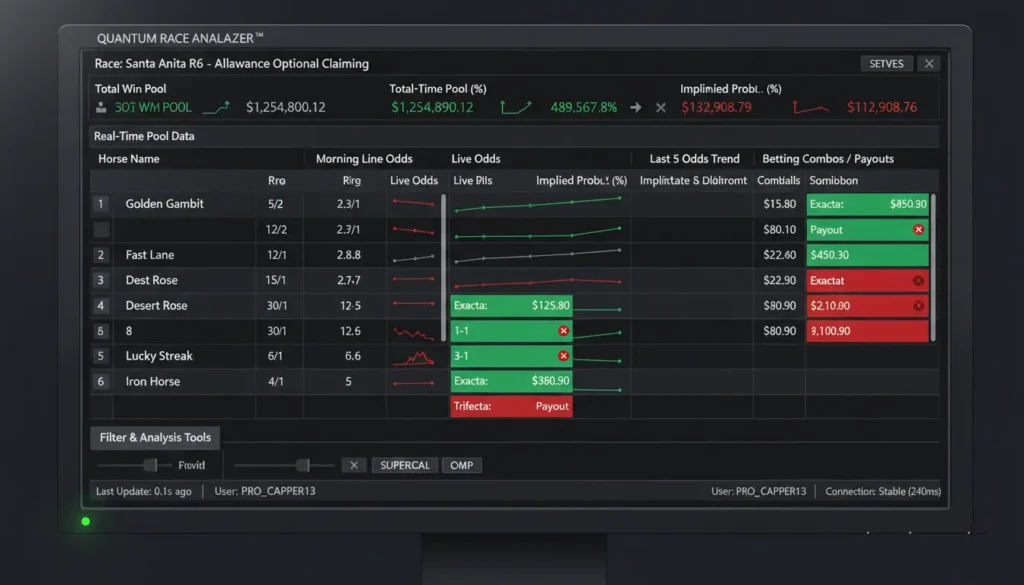This screenshot has height=585, width=1024.
Task: Select the Dest Rose horse name
Action: point(152,281)
